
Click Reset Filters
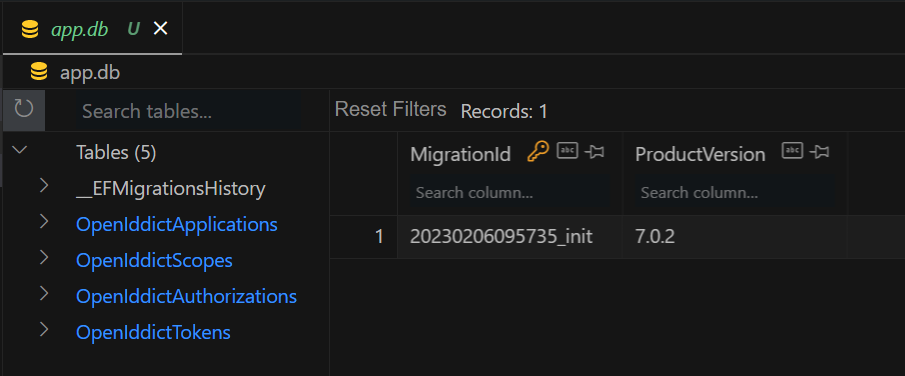point(391,109)
